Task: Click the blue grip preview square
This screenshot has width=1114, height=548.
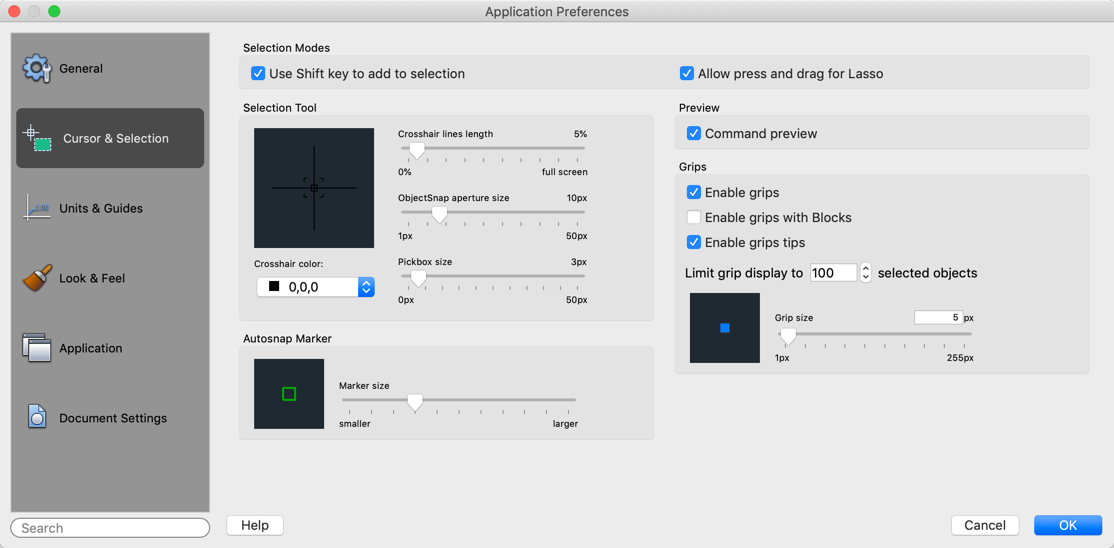Action: (725, 328)
